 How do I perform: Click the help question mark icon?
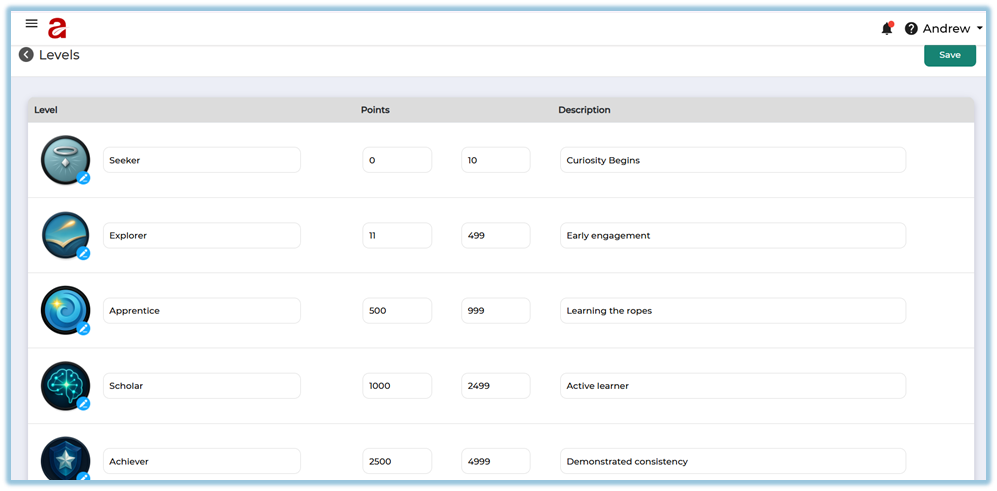(911, 29)
